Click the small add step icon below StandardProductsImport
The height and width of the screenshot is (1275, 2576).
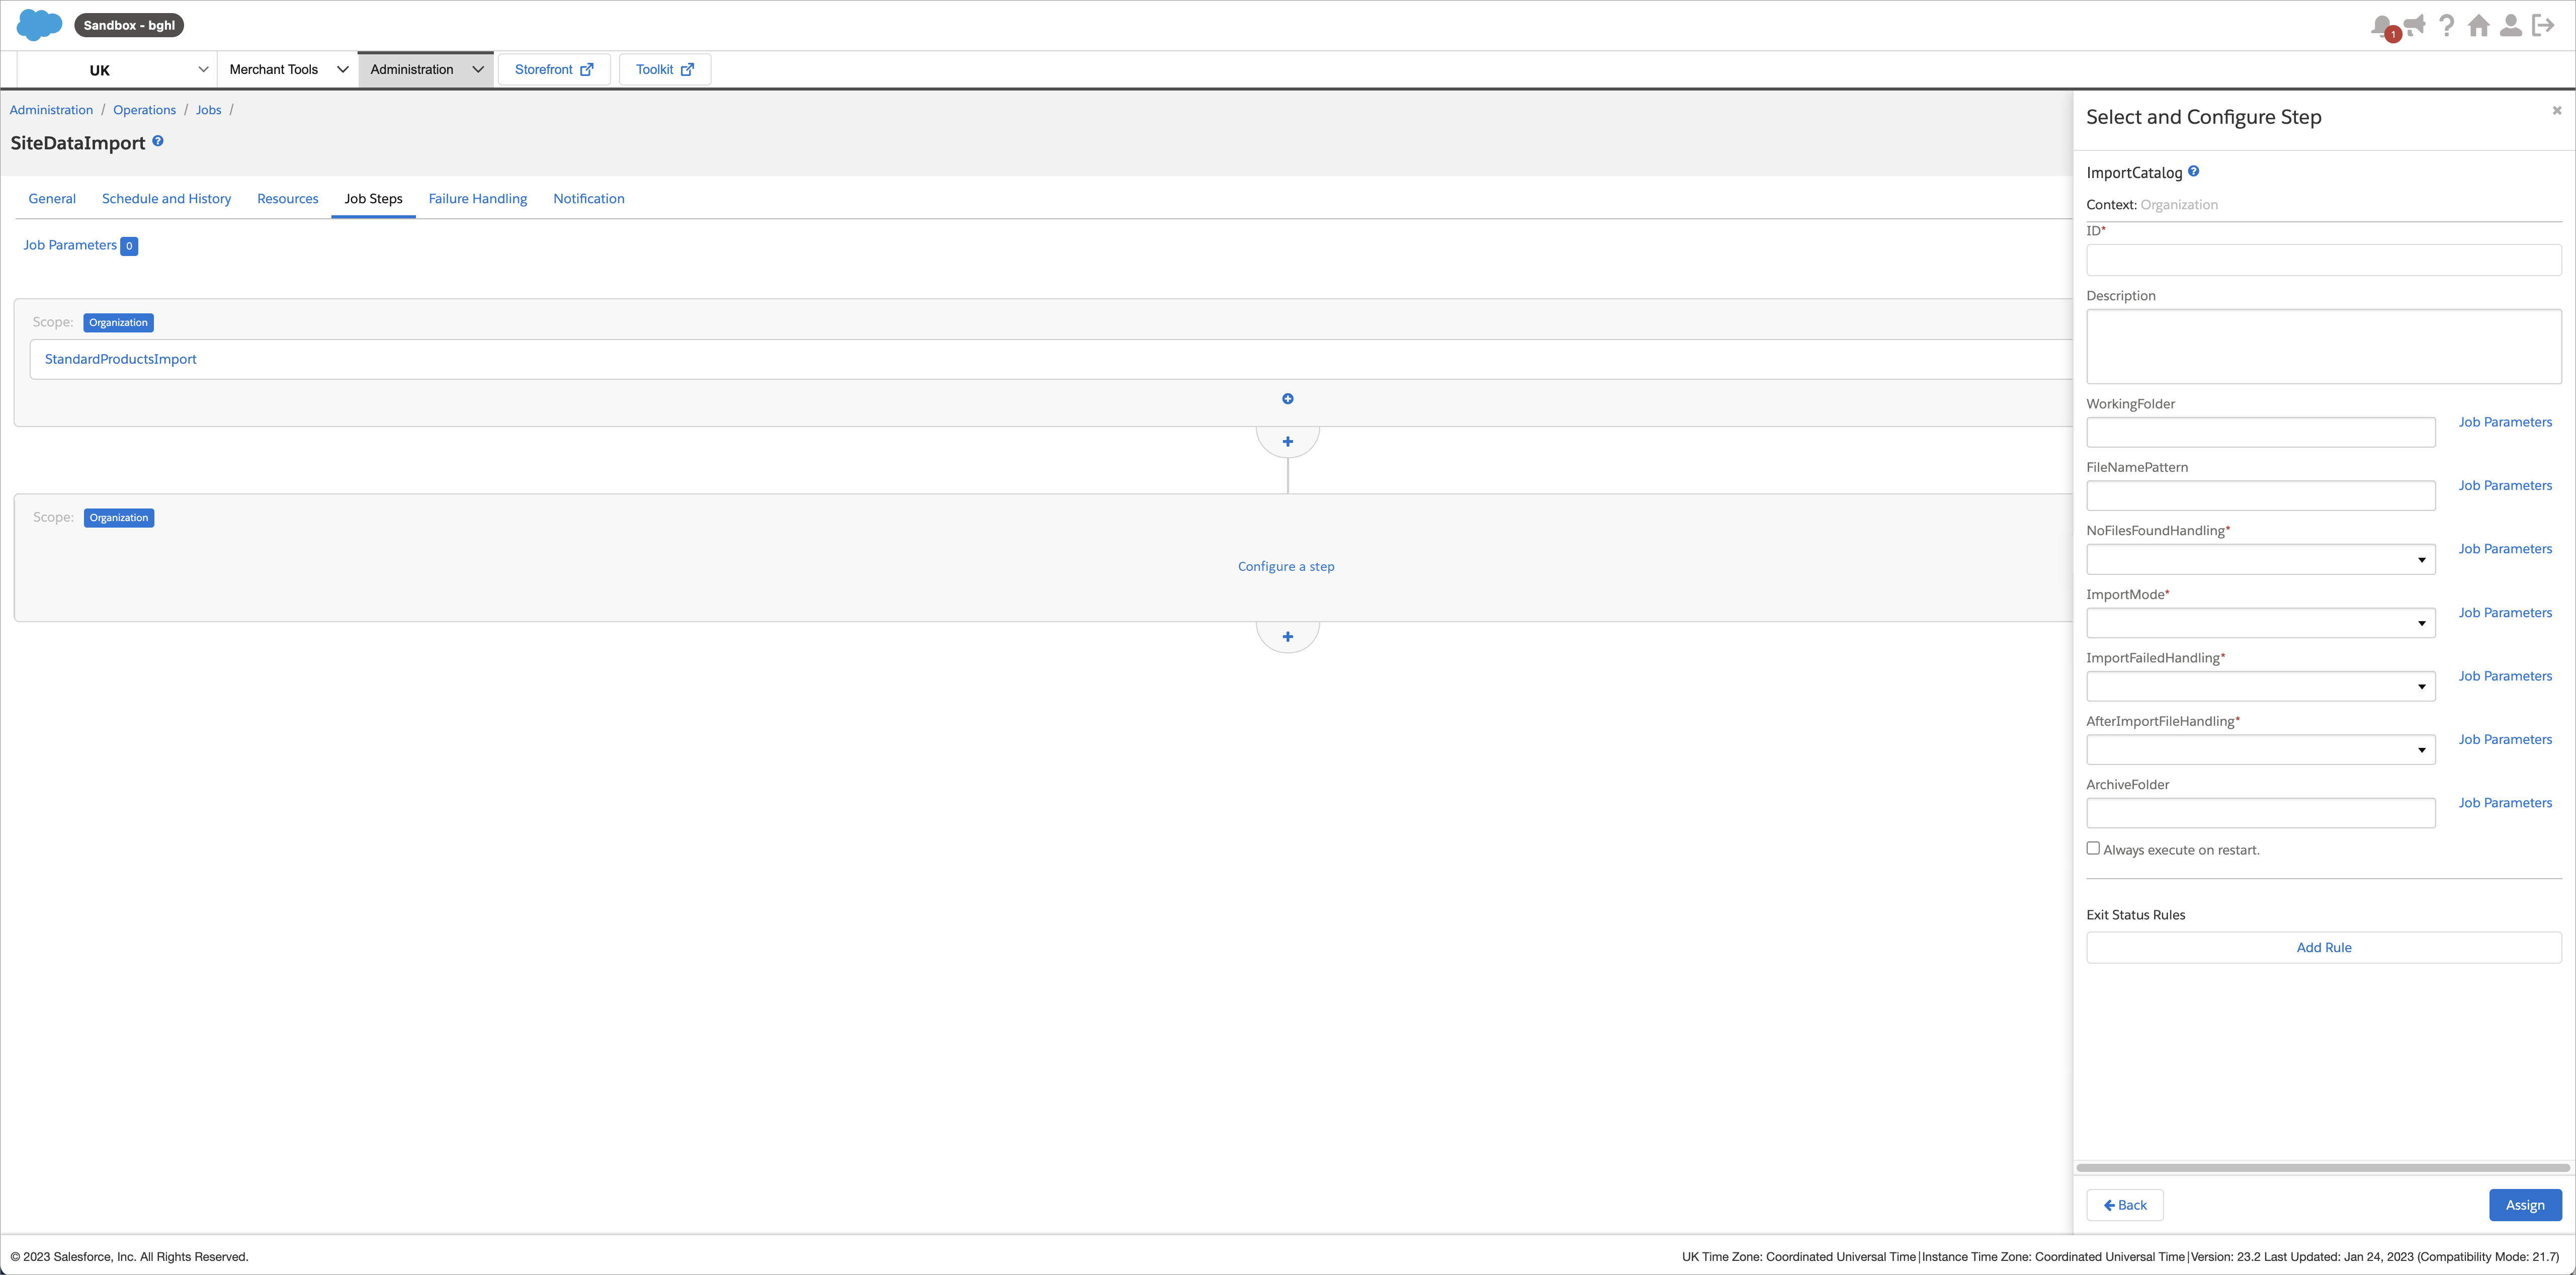[x=1288, y=399]
